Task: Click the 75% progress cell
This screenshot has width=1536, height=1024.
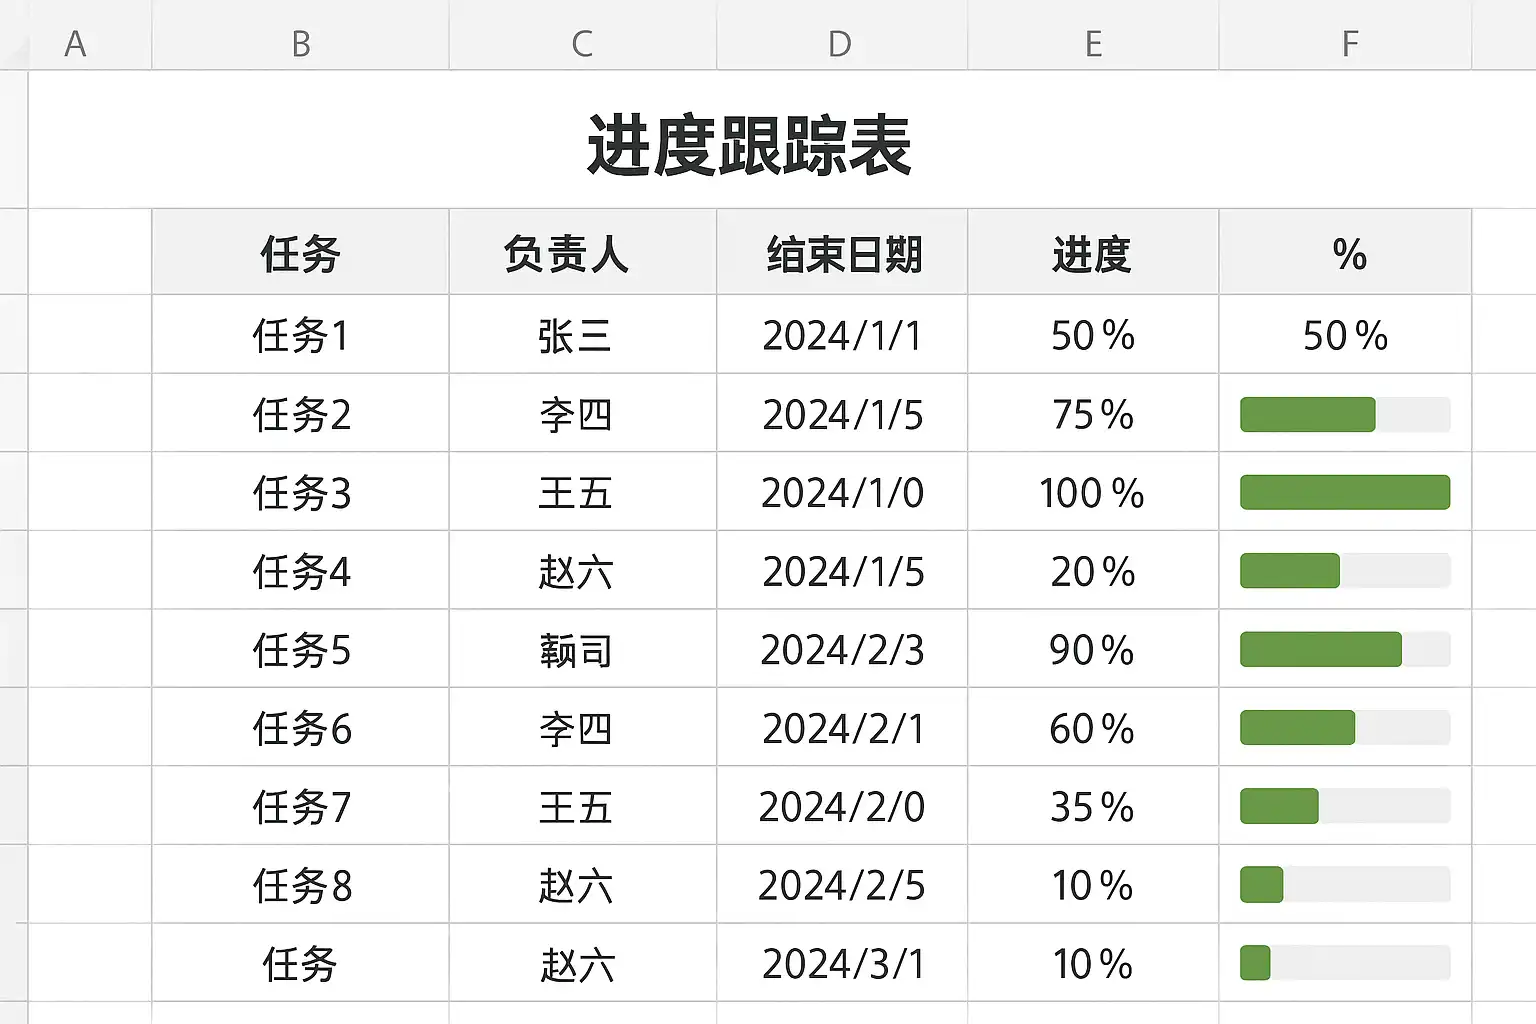Action: click(1092, 415)
